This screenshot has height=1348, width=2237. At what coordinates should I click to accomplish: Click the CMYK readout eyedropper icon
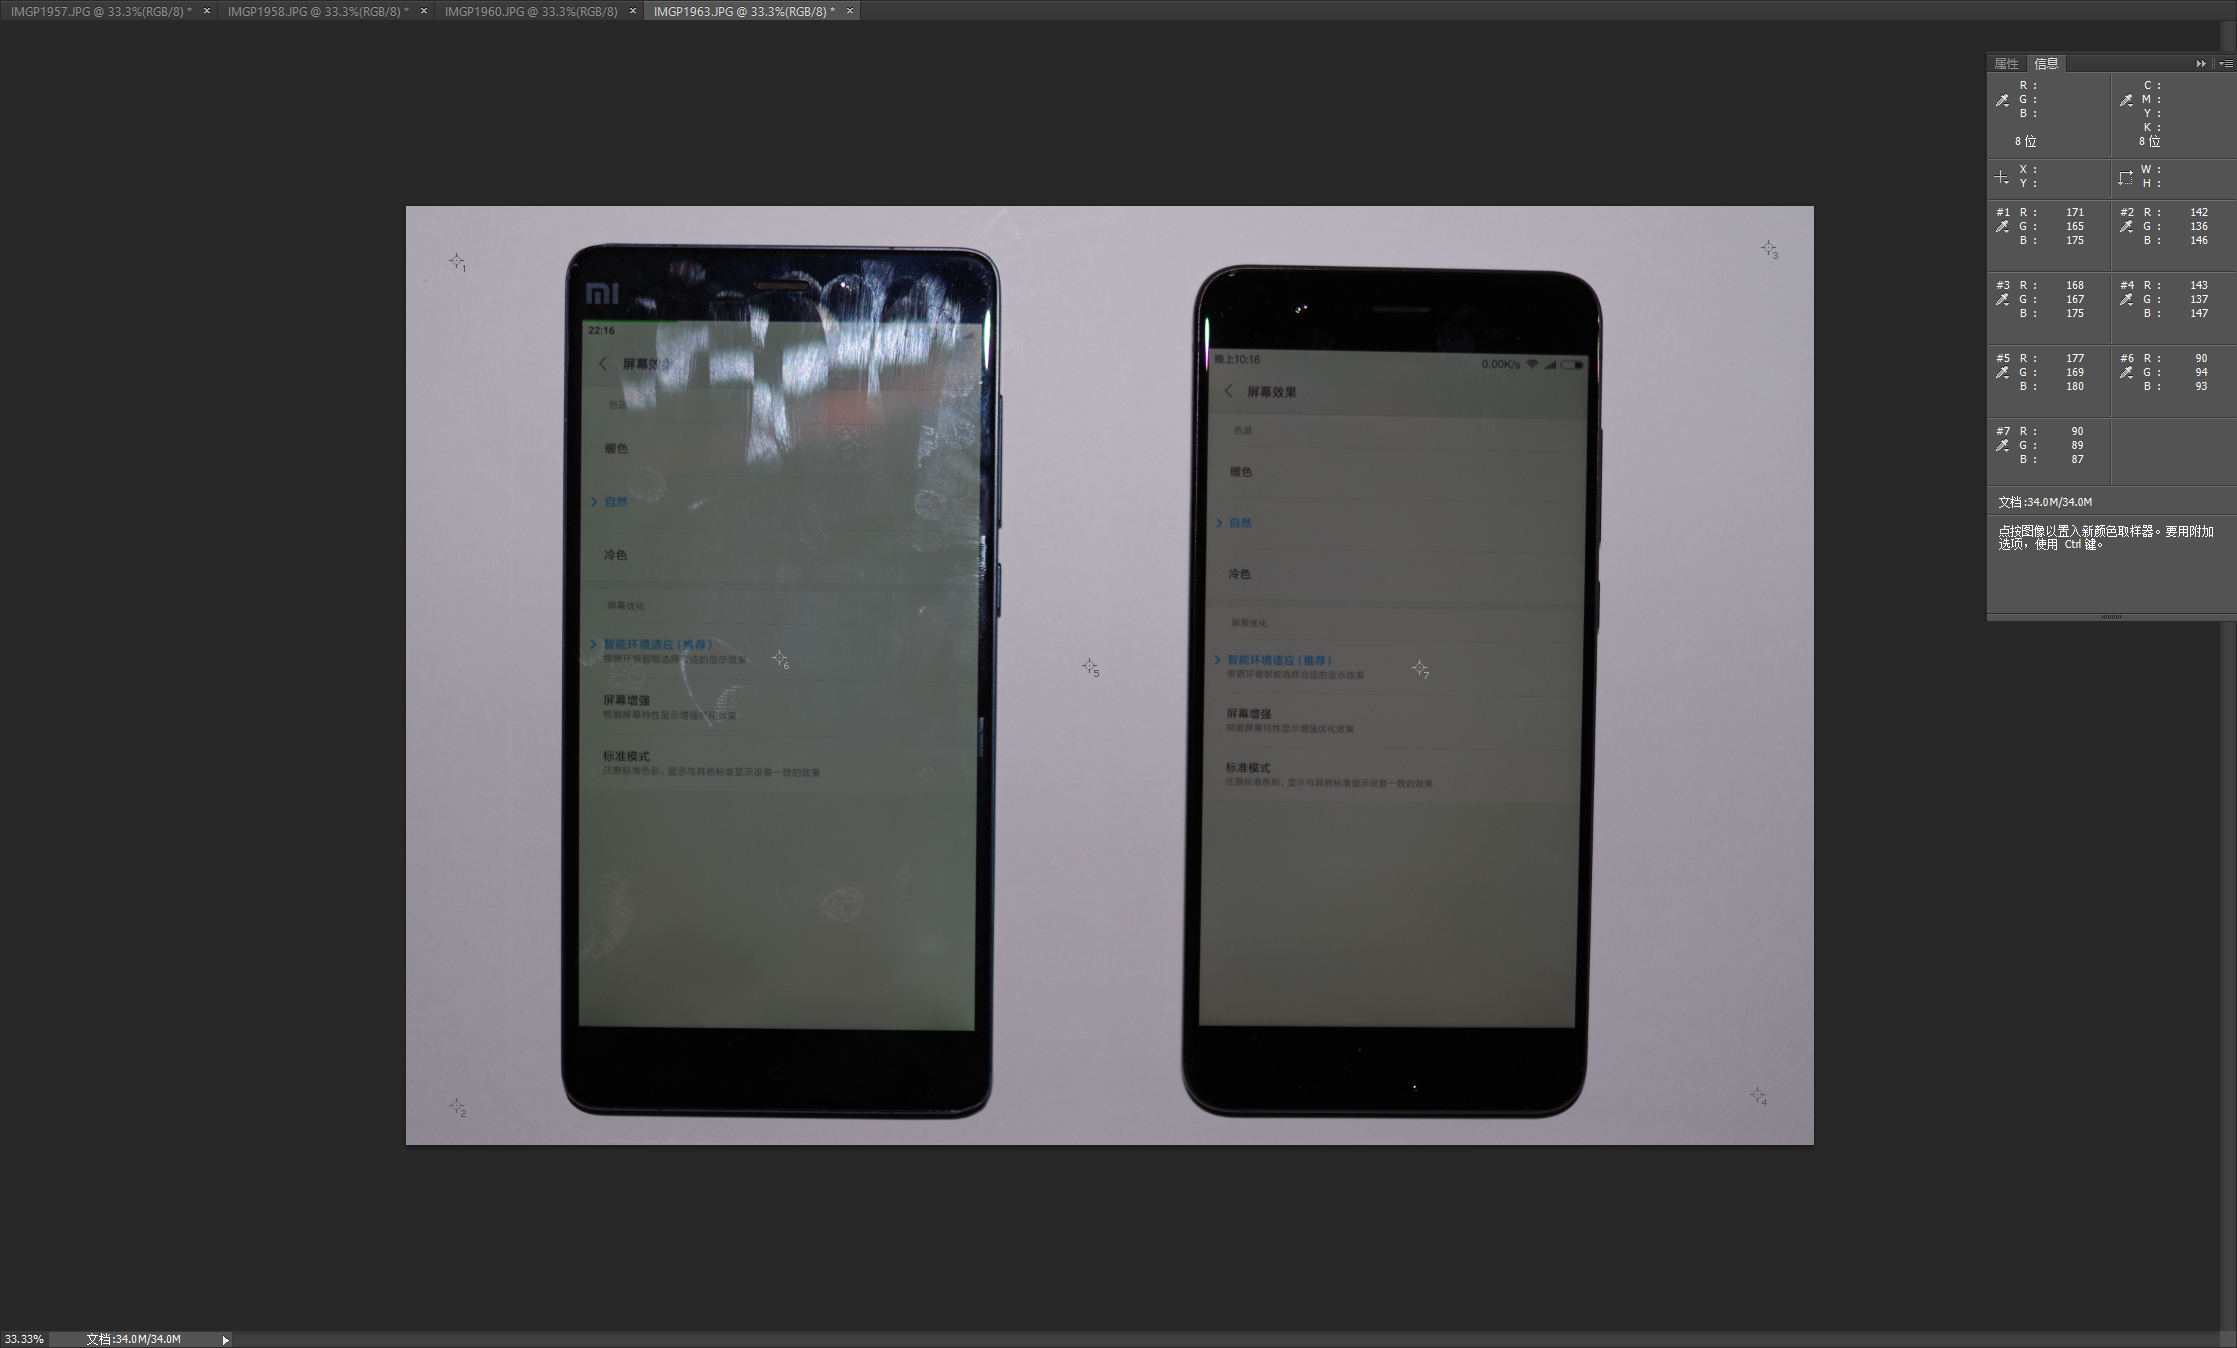click(2126, 100)
